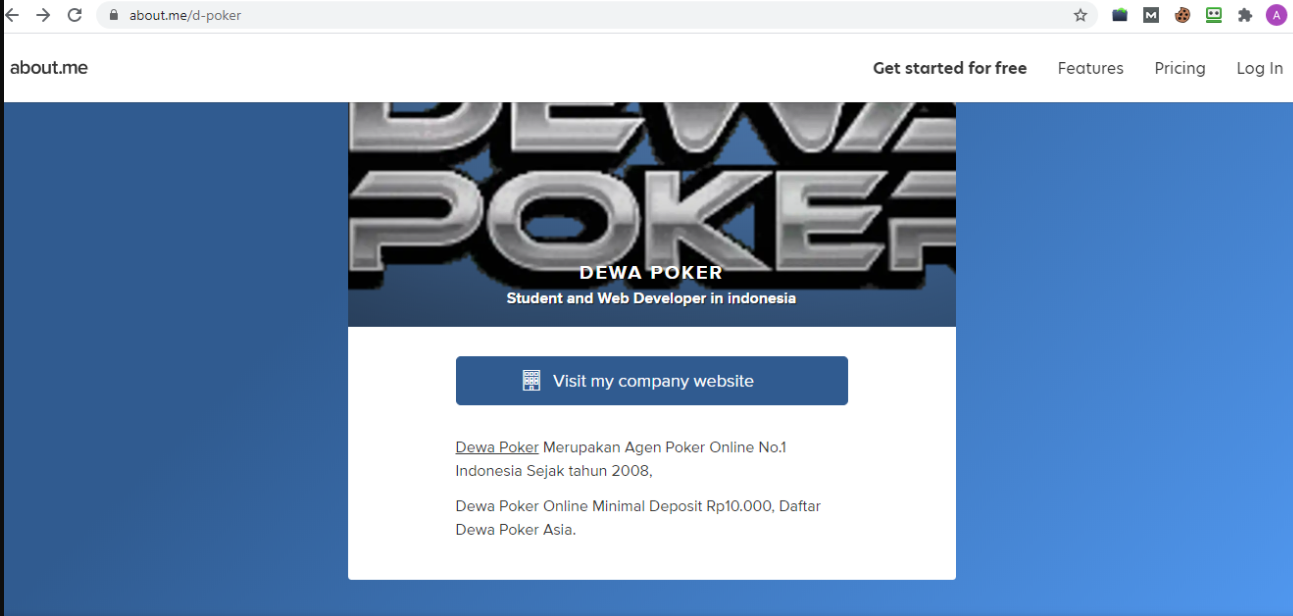Click the 'Student and Web Developer in indonesia' tagline
The height and width of the screenshot is (616, 1293).
click(651, 298)
